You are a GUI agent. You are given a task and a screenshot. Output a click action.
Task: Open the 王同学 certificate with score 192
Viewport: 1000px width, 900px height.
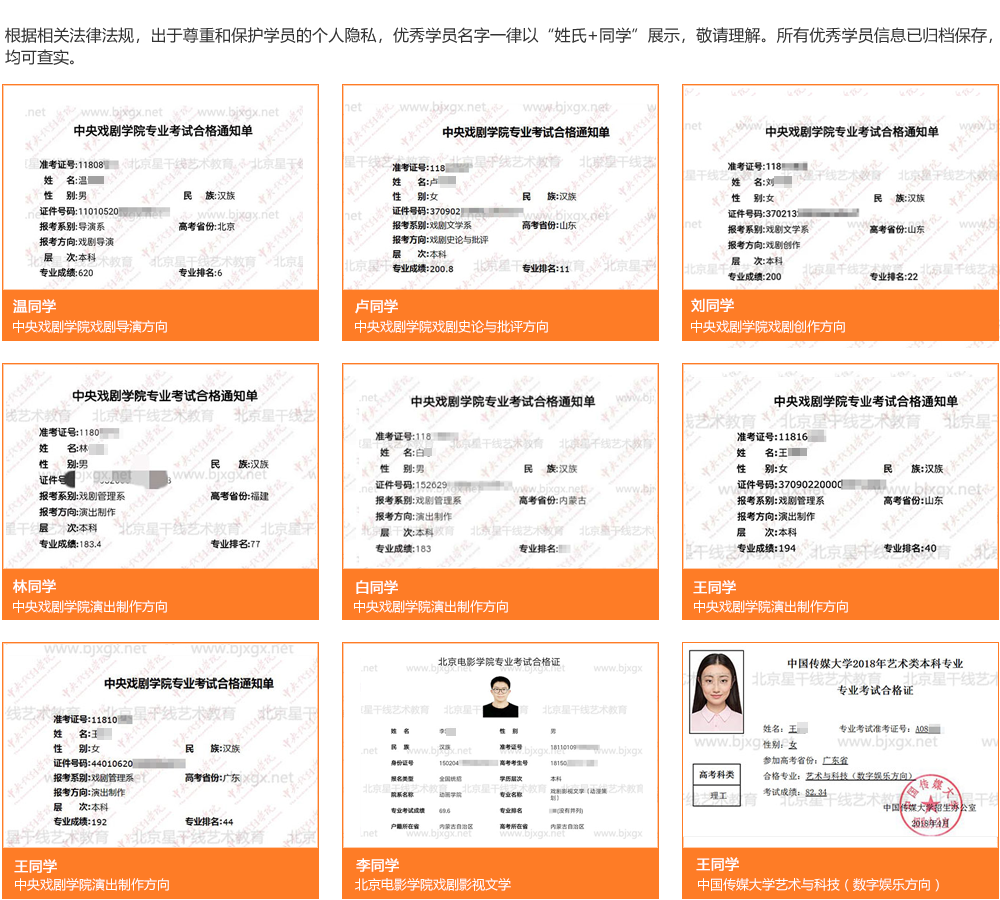click(x=160, y=745)
